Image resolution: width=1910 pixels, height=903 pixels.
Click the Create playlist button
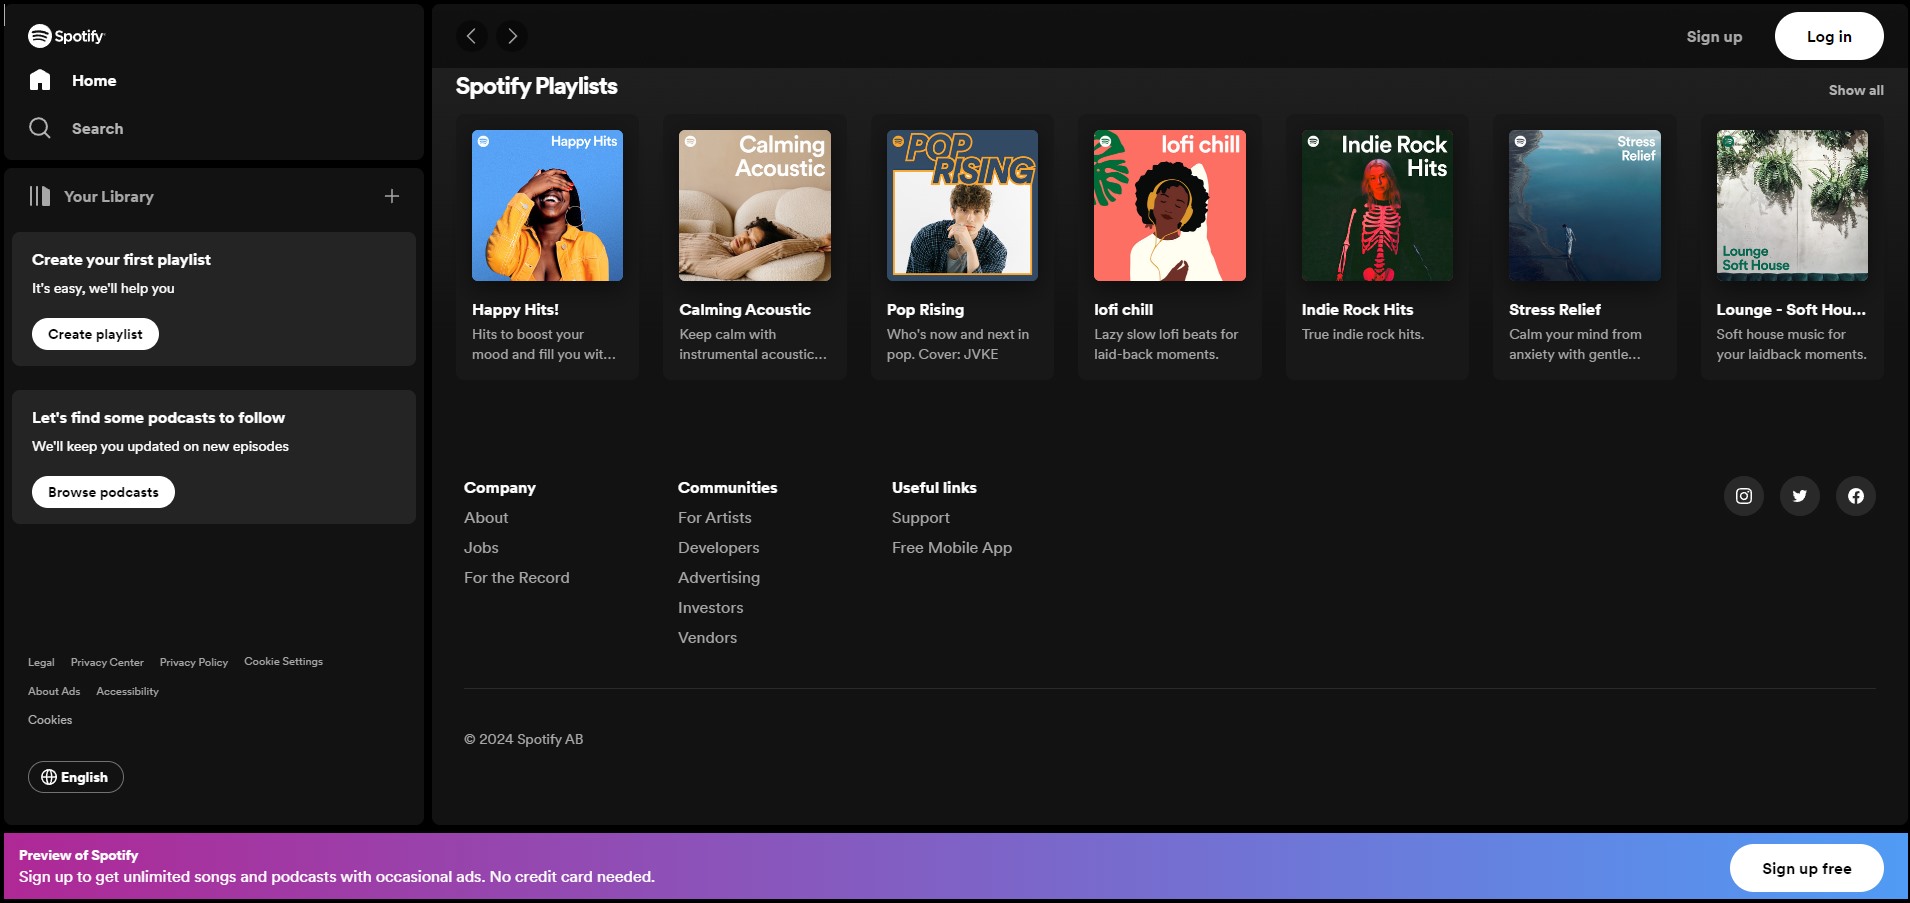(x=95, y=334)
